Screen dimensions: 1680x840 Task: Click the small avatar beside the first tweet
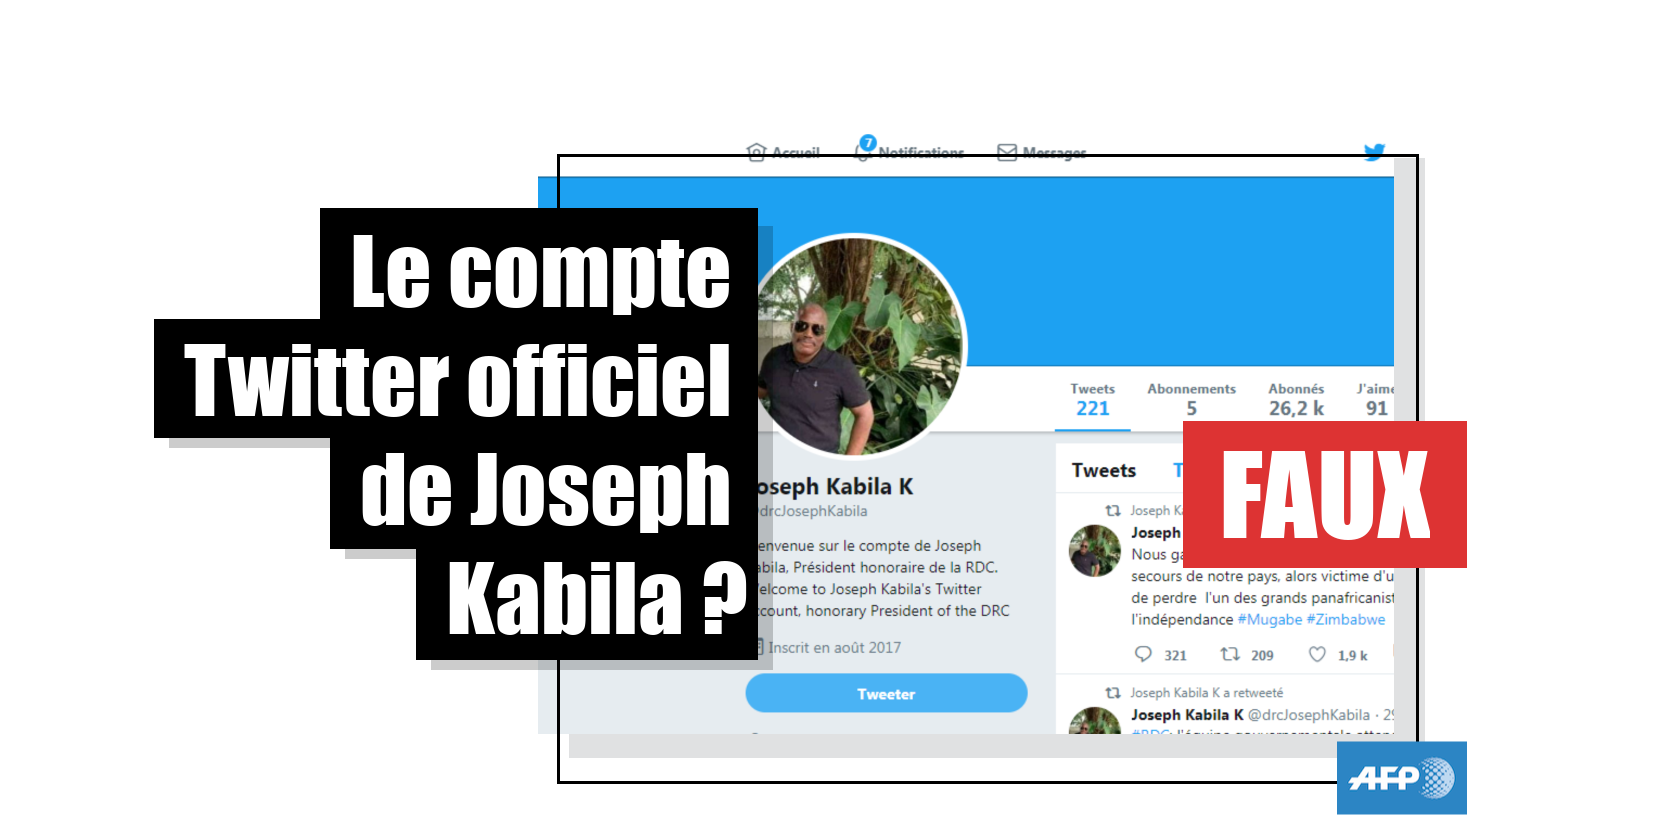[1095, 551]
